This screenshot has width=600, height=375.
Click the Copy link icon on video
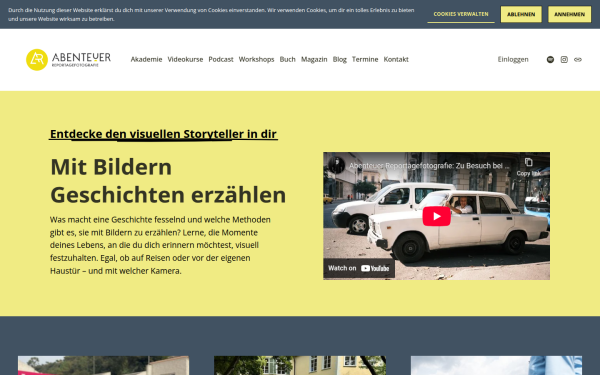[528, 166]
